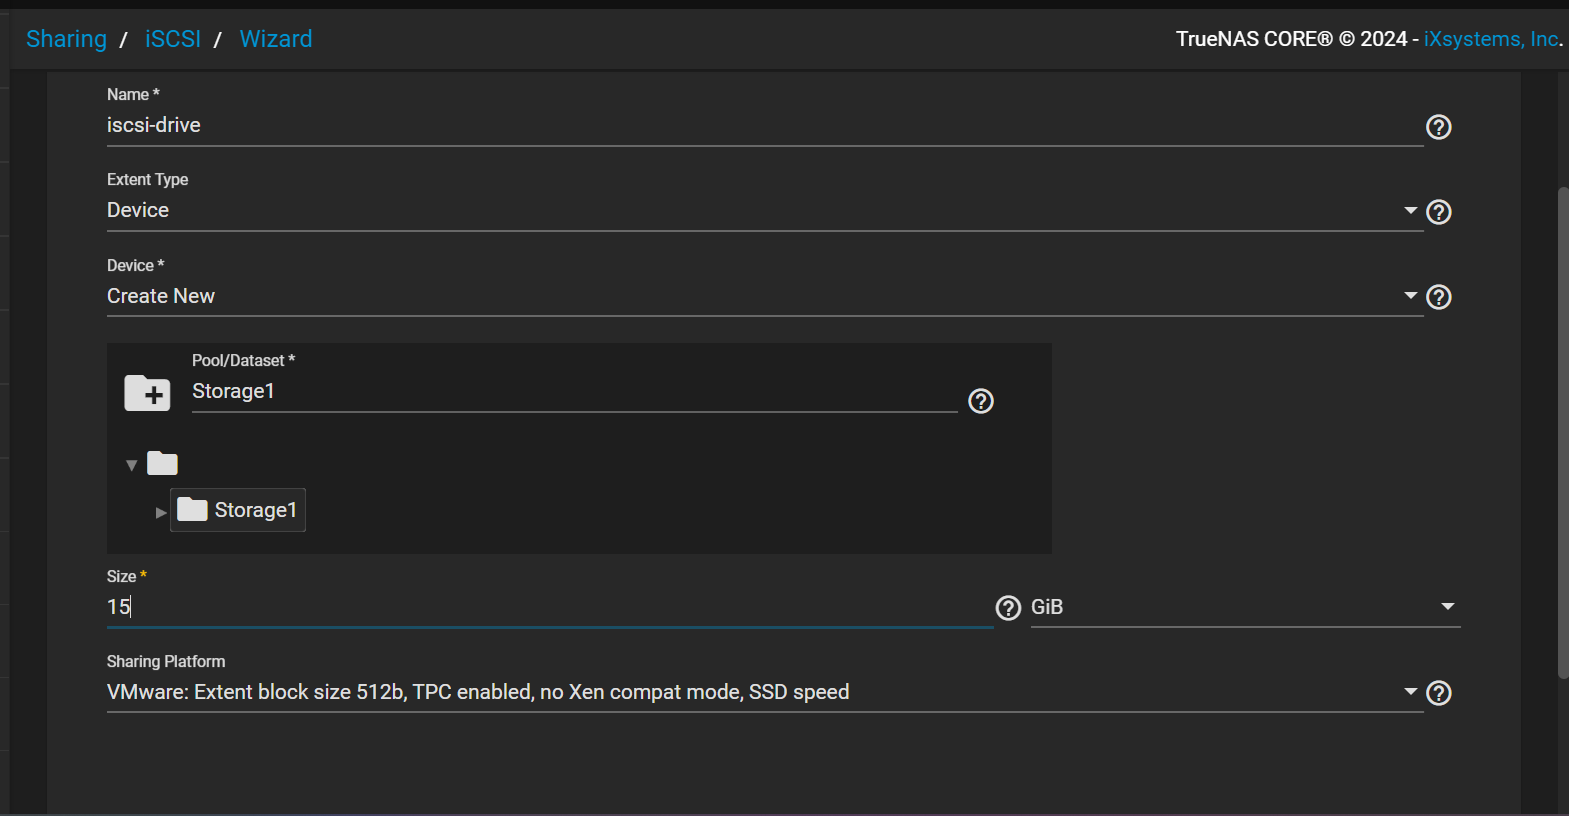Go to iSCSI breadcrumb
This screenshot has width=1569, height=816.
tap(173, 39)
